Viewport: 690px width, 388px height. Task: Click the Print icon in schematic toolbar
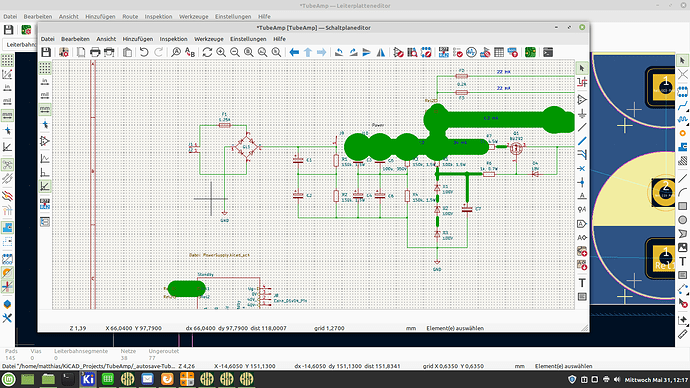point(95,52)
